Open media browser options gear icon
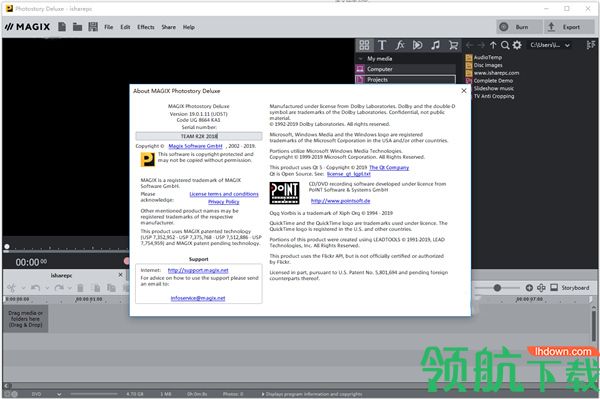The height and width of the screenshot is (399, 600). (517, 45)
